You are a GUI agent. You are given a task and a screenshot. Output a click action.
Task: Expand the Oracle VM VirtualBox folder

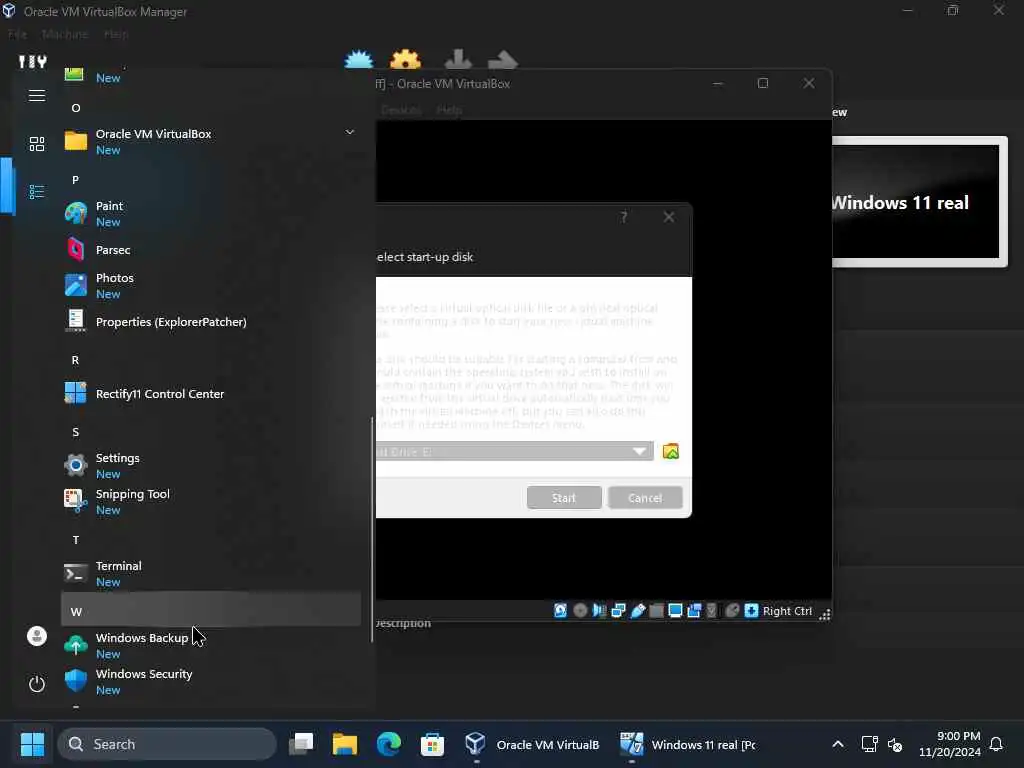(x=211, y=141)
